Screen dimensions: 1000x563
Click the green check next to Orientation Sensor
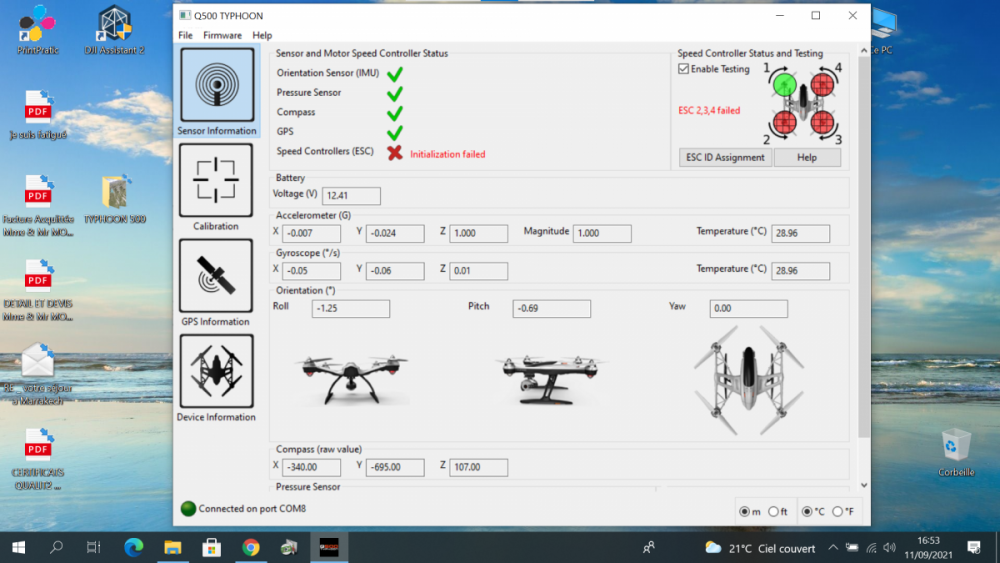point(395,74)
